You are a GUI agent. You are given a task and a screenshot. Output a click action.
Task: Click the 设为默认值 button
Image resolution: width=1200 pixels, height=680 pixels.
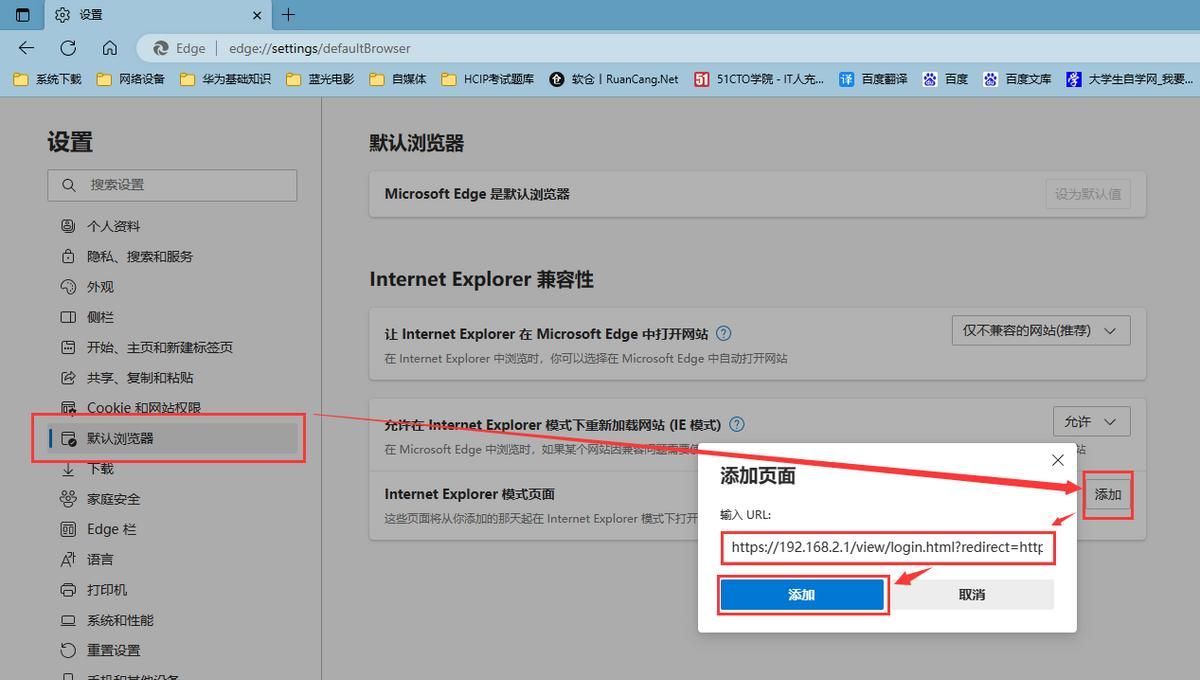tap(1088, 194)
